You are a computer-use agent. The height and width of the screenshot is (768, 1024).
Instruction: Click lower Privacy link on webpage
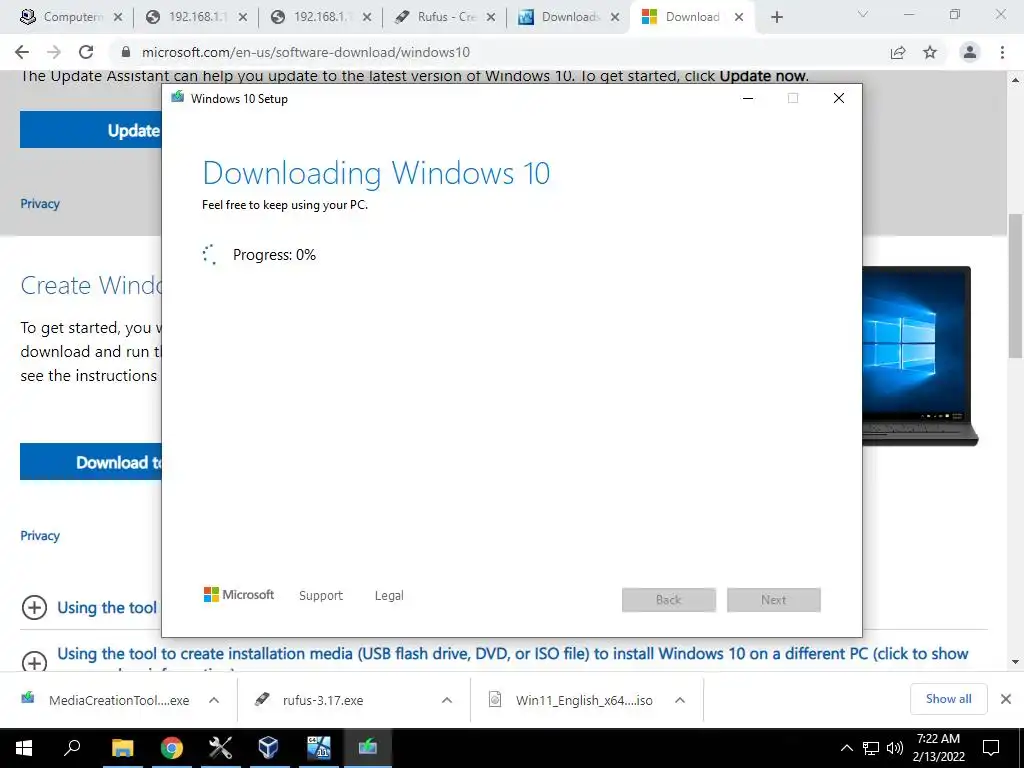[x=40, y=536]
